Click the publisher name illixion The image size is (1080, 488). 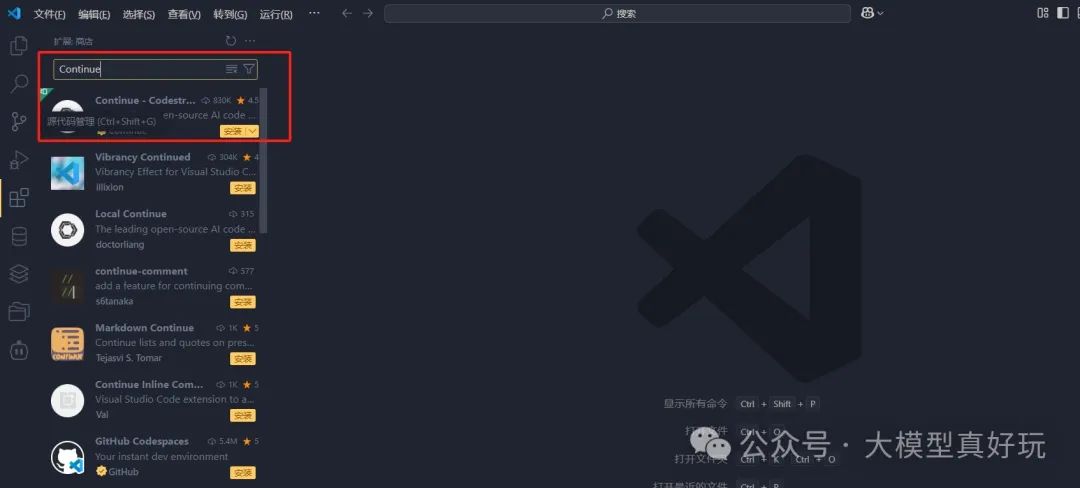click(x=110, y=187)
